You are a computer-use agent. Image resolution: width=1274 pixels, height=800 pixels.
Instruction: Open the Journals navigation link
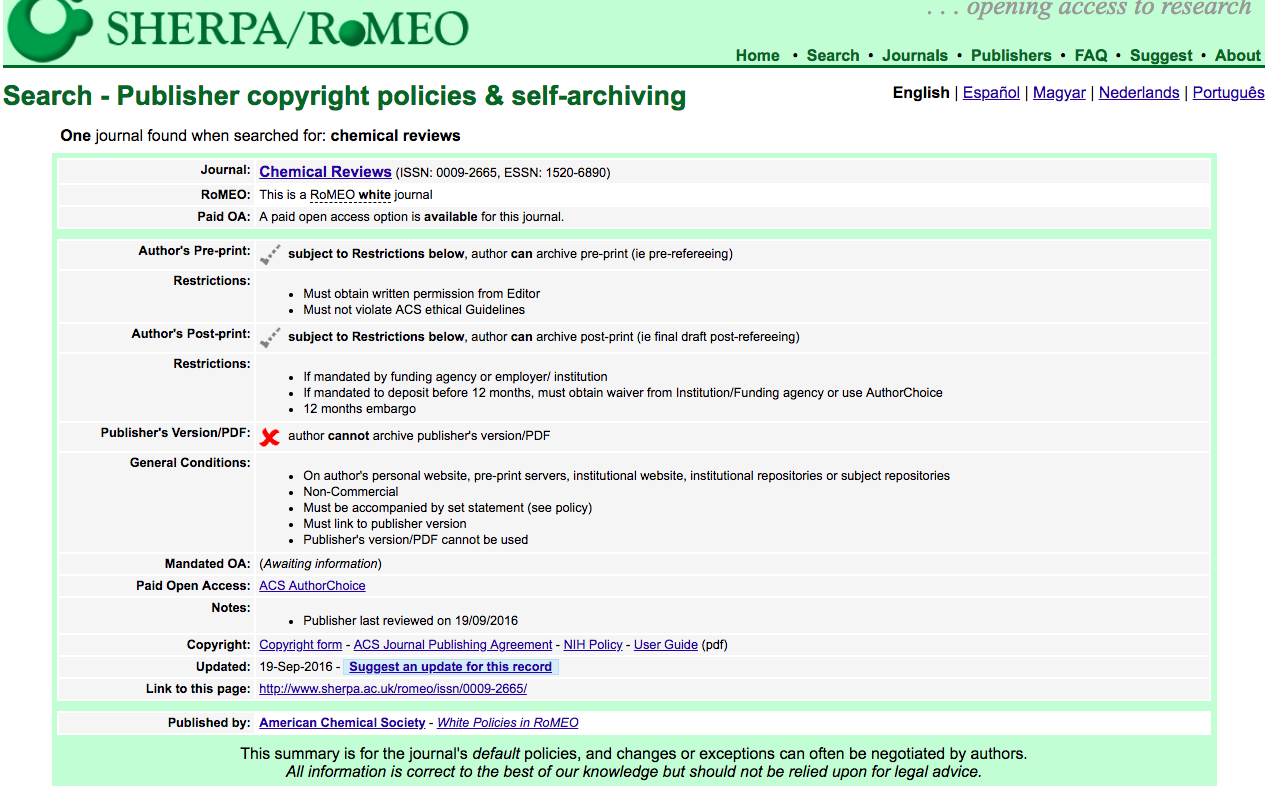coord(914,56)
